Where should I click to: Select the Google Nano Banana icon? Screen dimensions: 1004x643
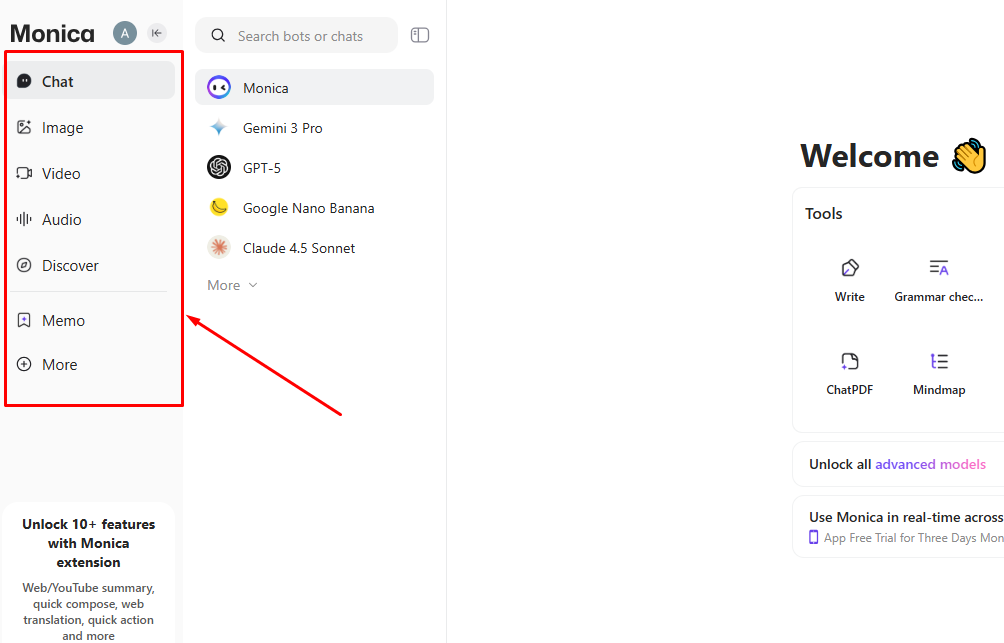pyautogui.click(x=219, y=208)
